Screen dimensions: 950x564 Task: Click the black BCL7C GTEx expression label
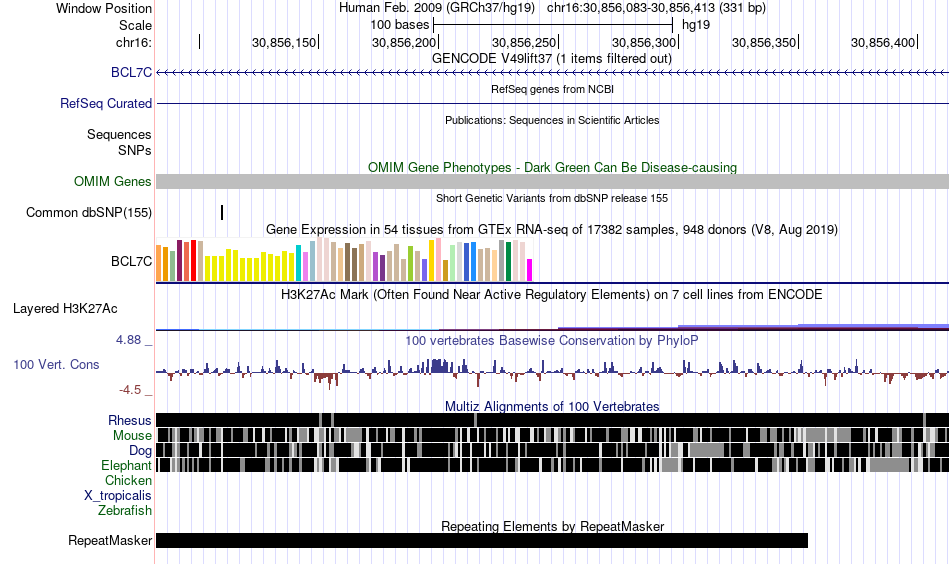tap(131, 262)
